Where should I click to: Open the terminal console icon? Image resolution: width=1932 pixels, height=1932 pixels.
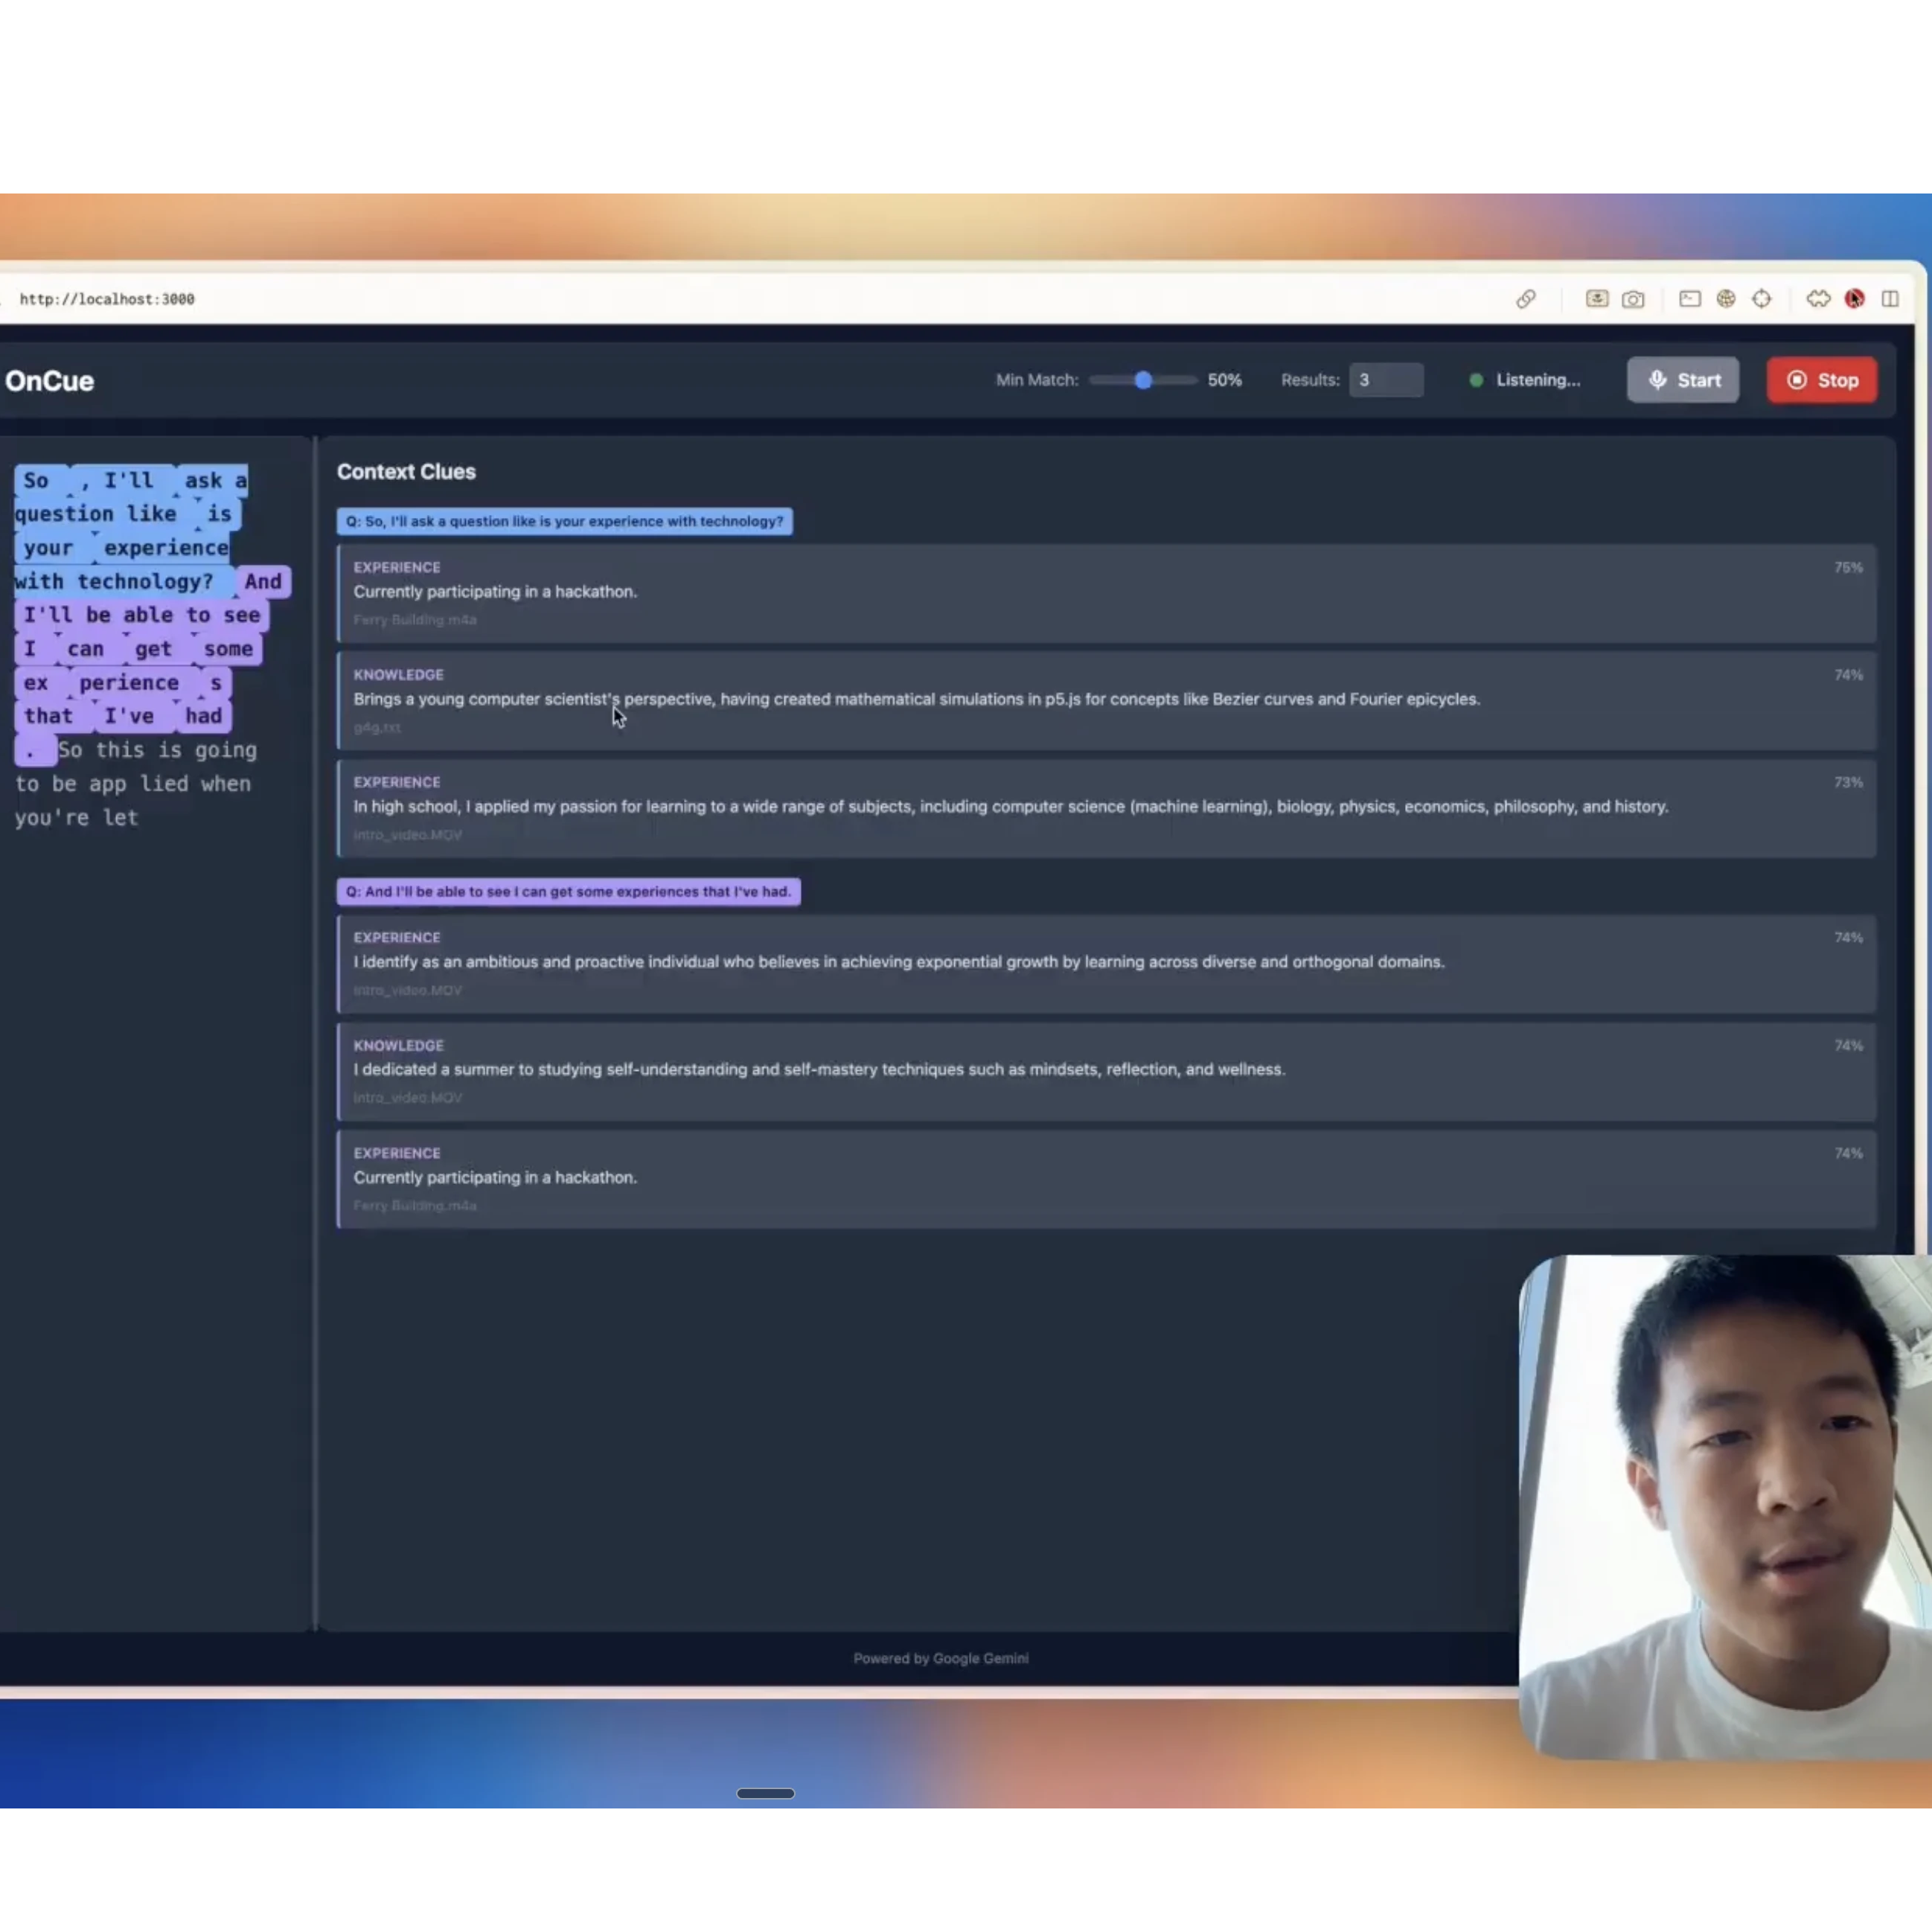[x=1689, y=299]
